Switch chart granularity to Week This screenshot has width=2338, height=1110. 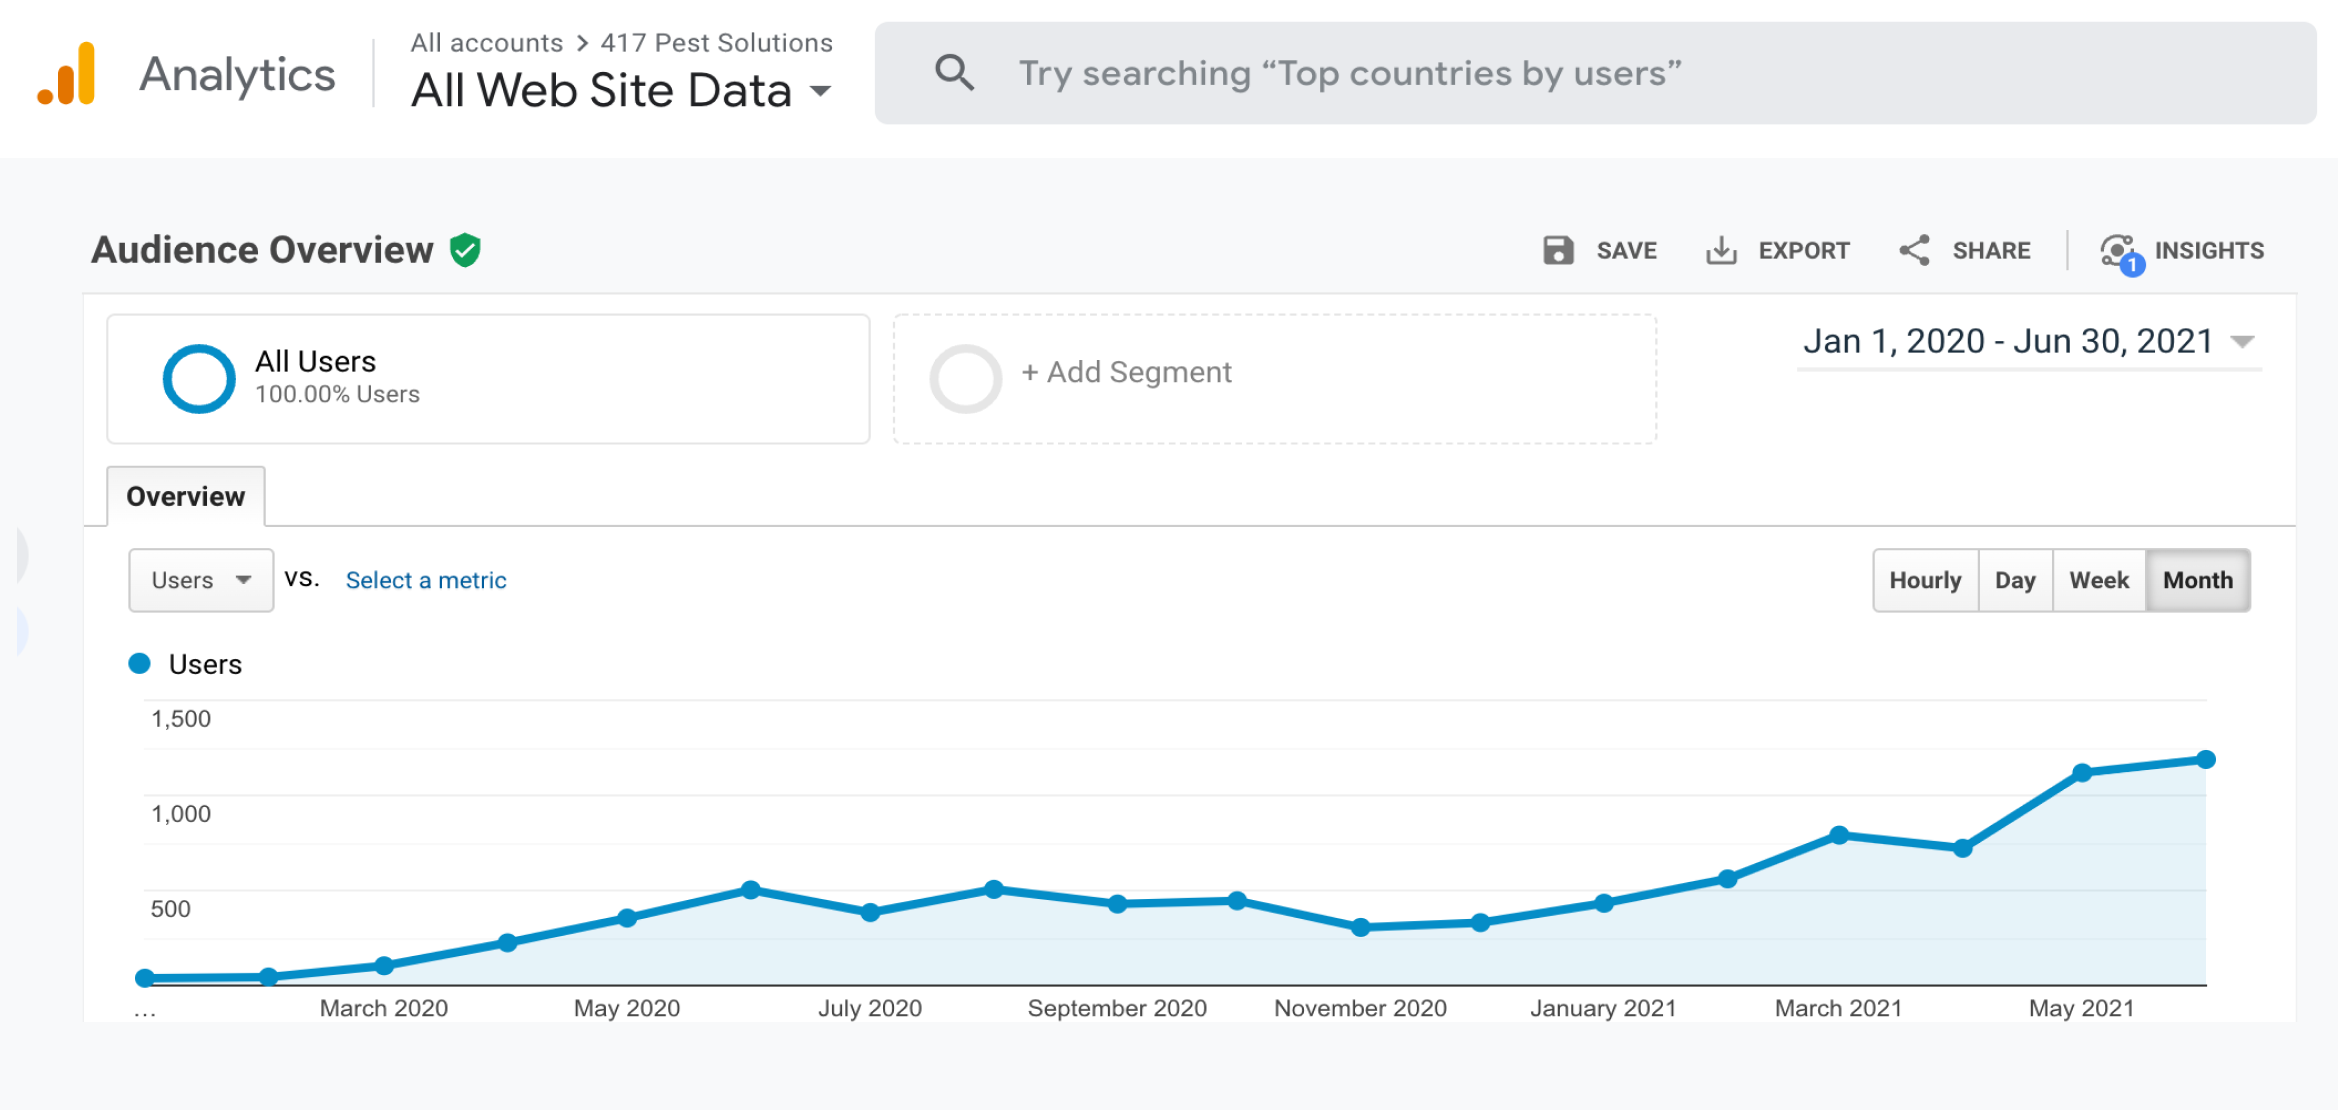2099,580
